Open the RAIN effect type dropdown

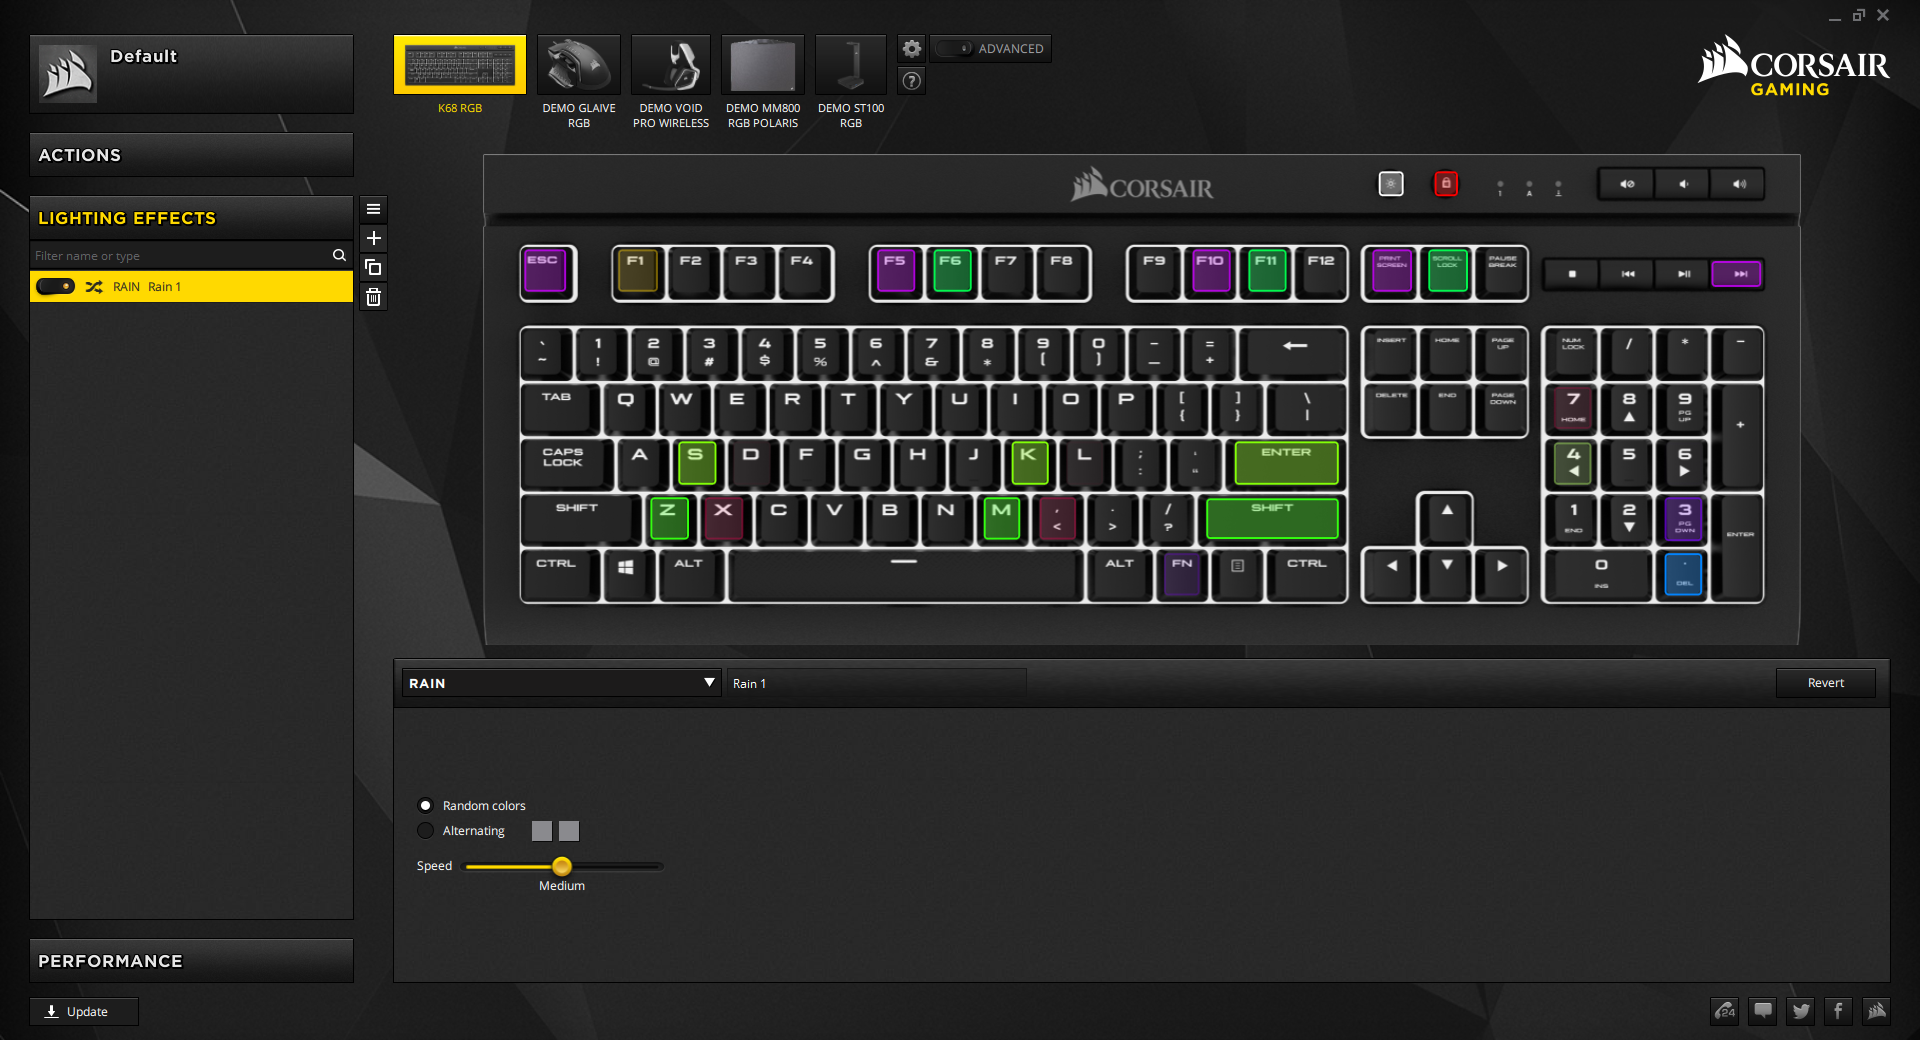[x=561, y=683]
